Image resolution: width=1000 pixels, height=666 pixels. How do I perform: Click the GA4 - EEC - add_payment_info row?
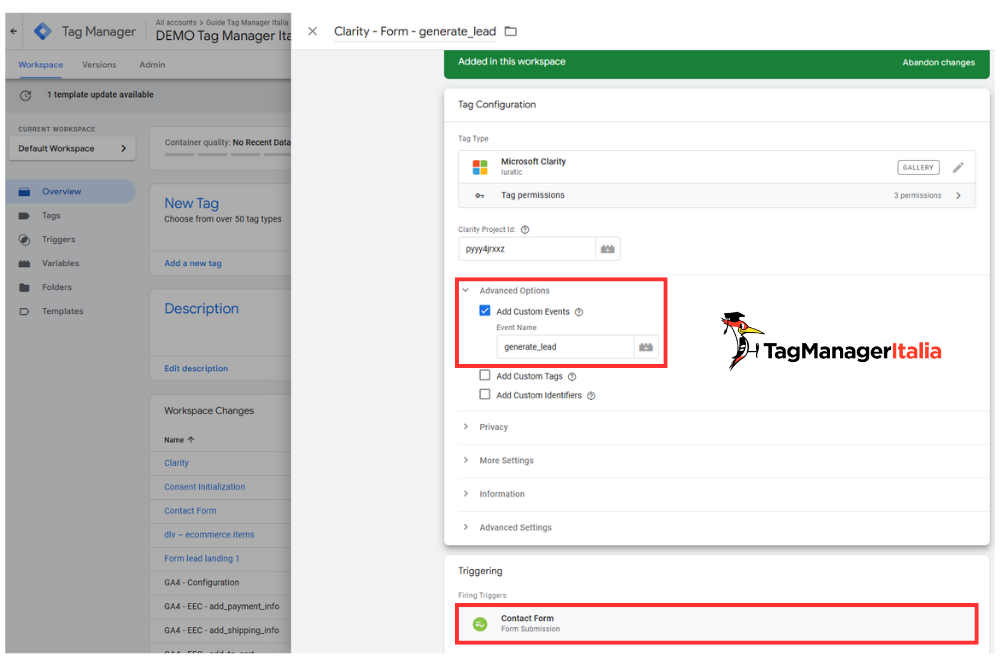(221, 607)
